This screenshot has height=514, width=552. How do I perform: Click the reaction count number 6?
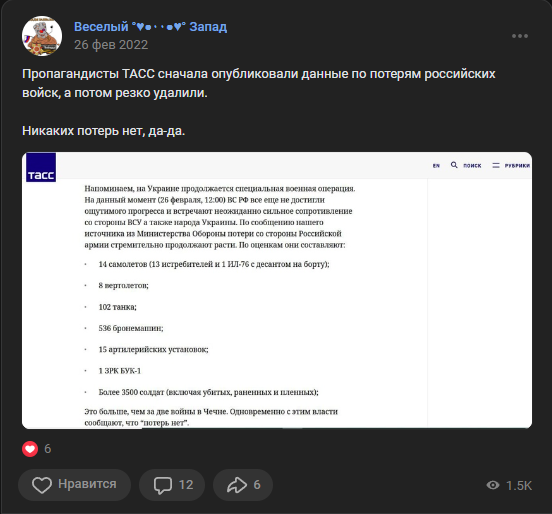pos(48,449)
